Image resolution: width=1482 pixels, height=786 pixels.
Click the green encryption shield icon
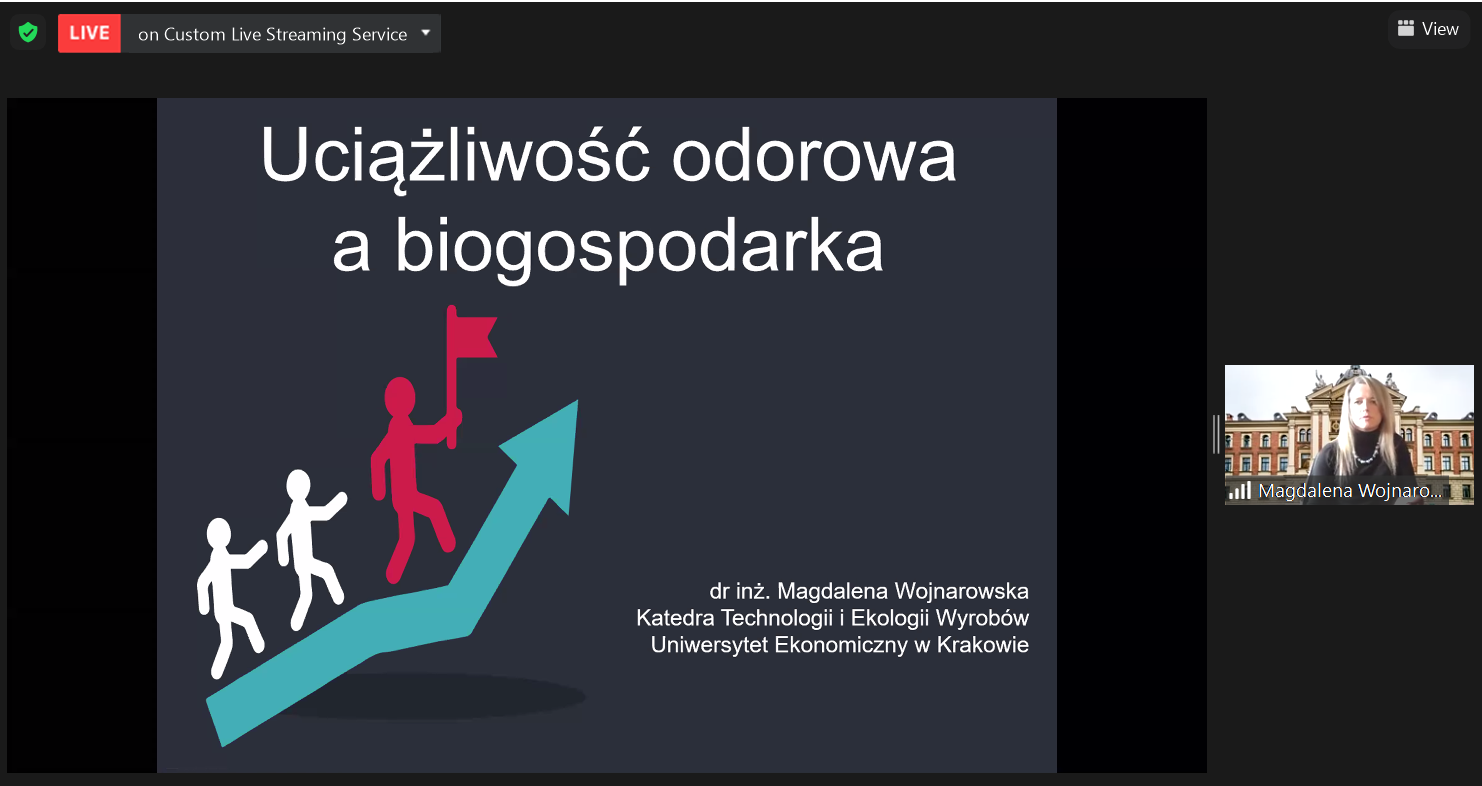click(28, 33)
